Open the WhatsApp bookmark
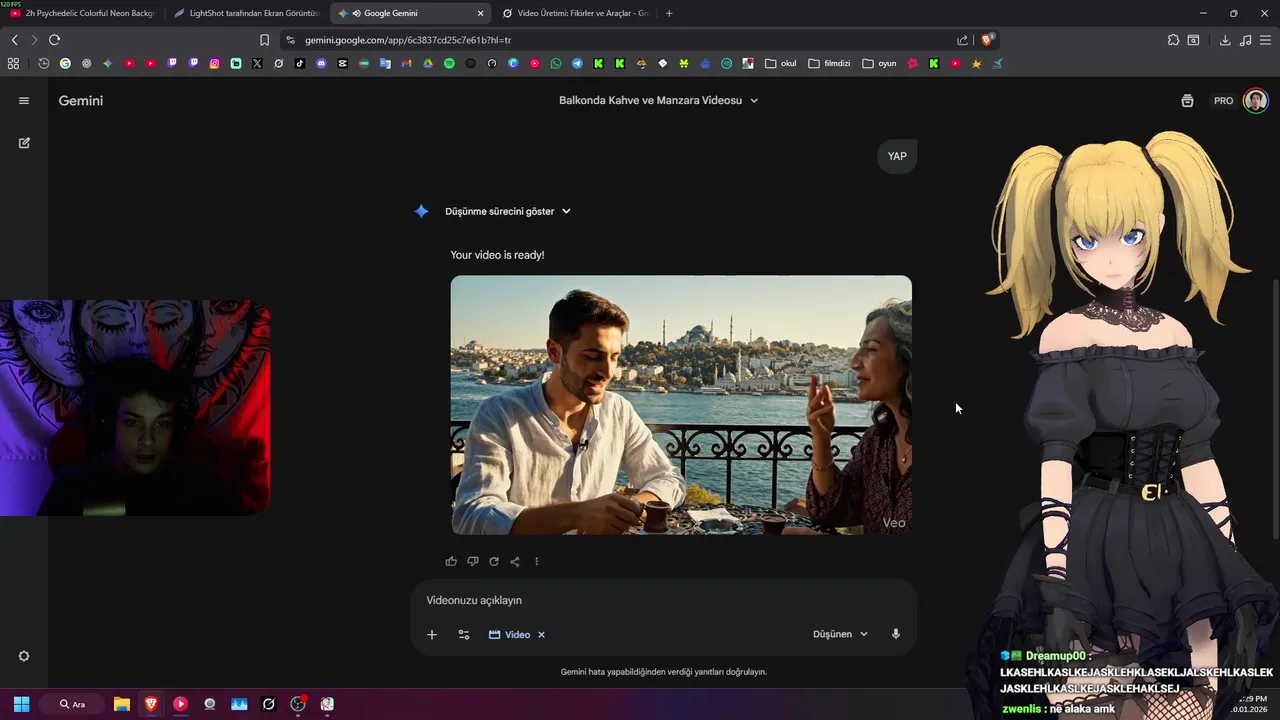The height and width of the screenshot is (720, 1280). point(556,63)
